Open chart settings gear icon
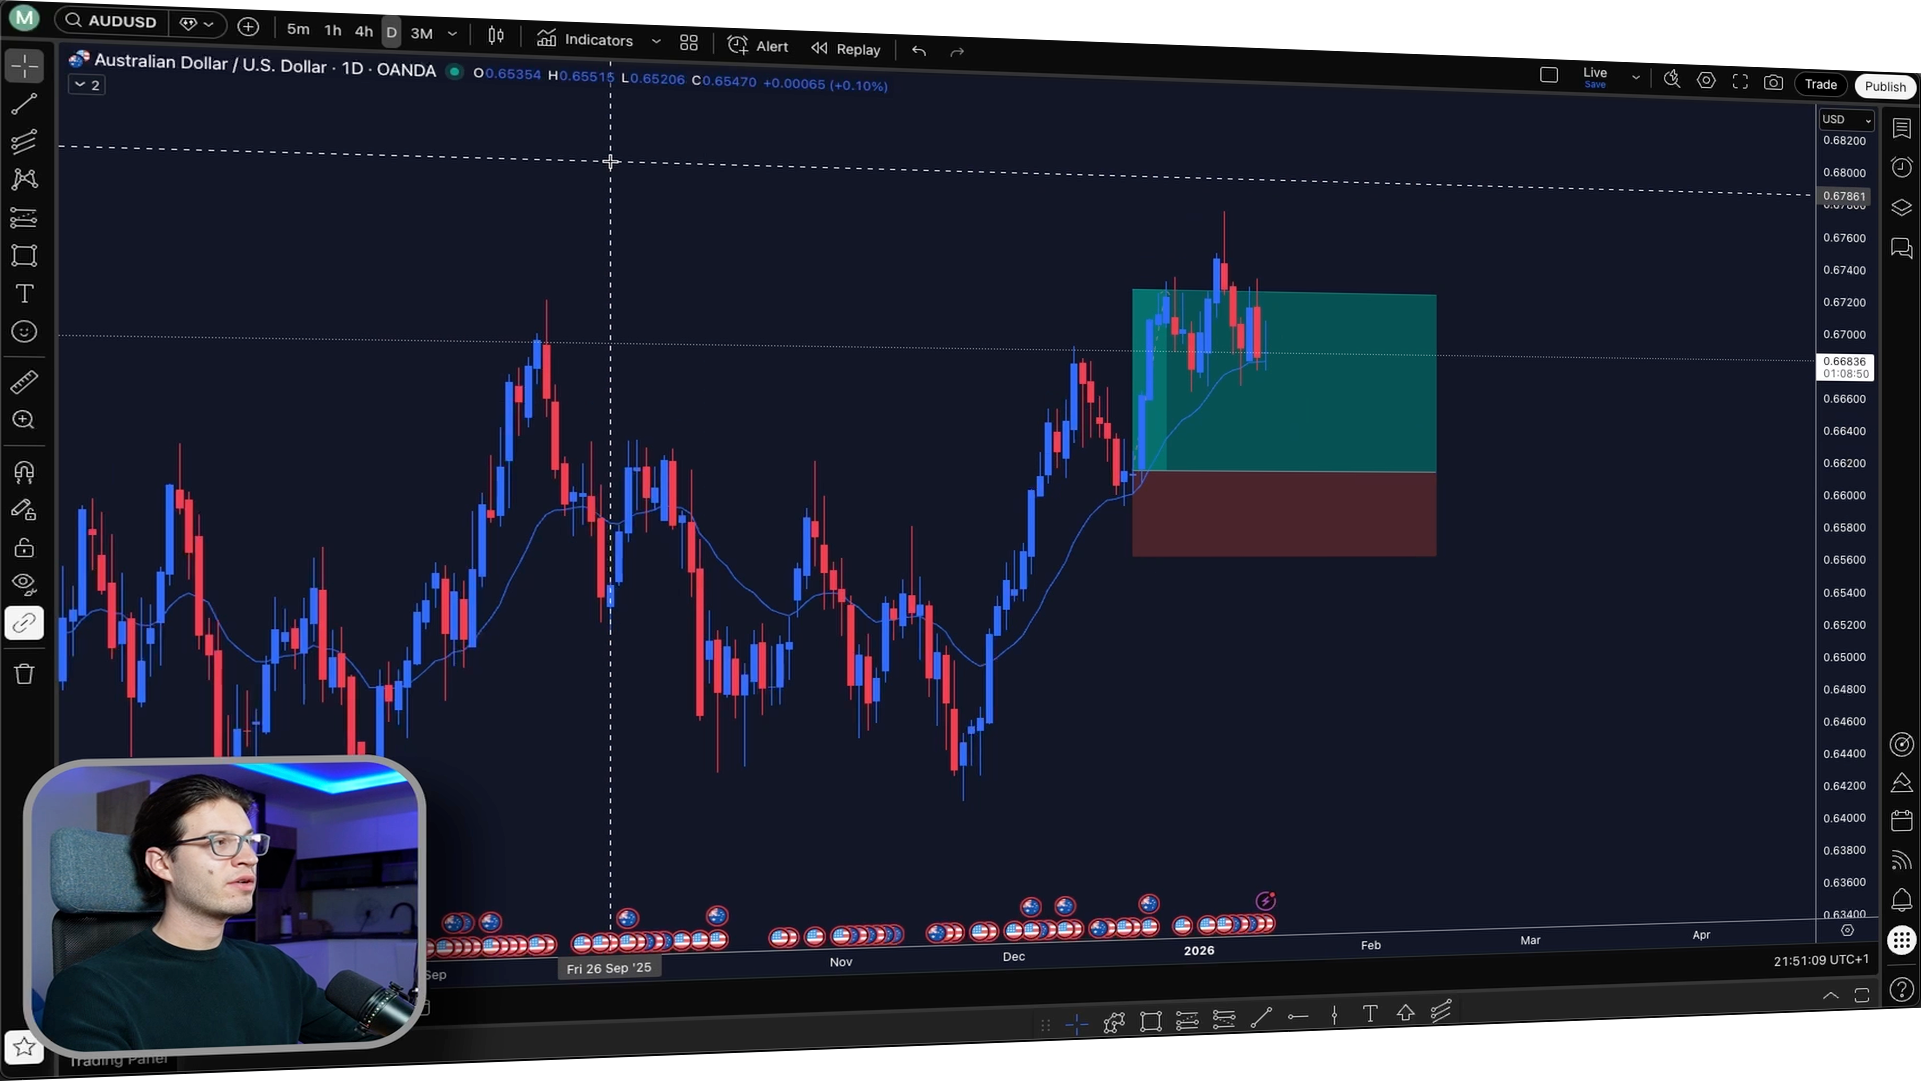 point(1706,81)
